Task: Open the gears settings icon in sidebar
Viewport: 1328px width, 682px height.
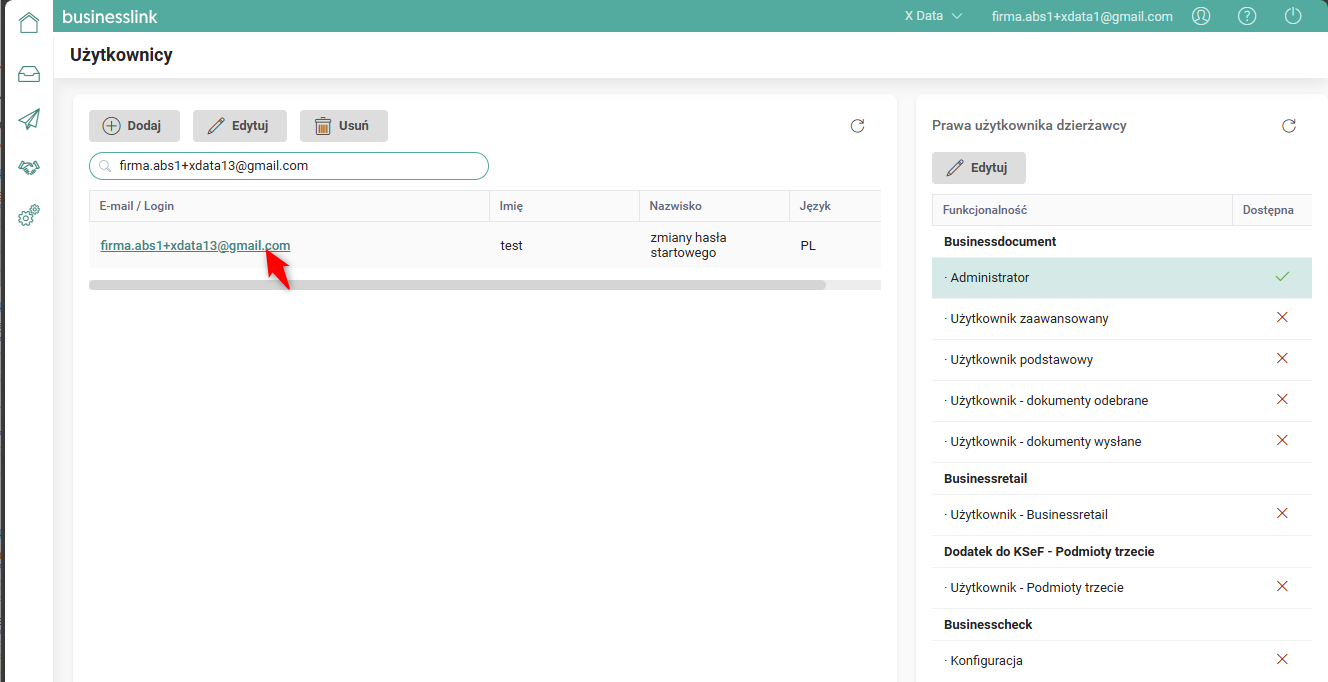Action: click(x=29, y=214)
